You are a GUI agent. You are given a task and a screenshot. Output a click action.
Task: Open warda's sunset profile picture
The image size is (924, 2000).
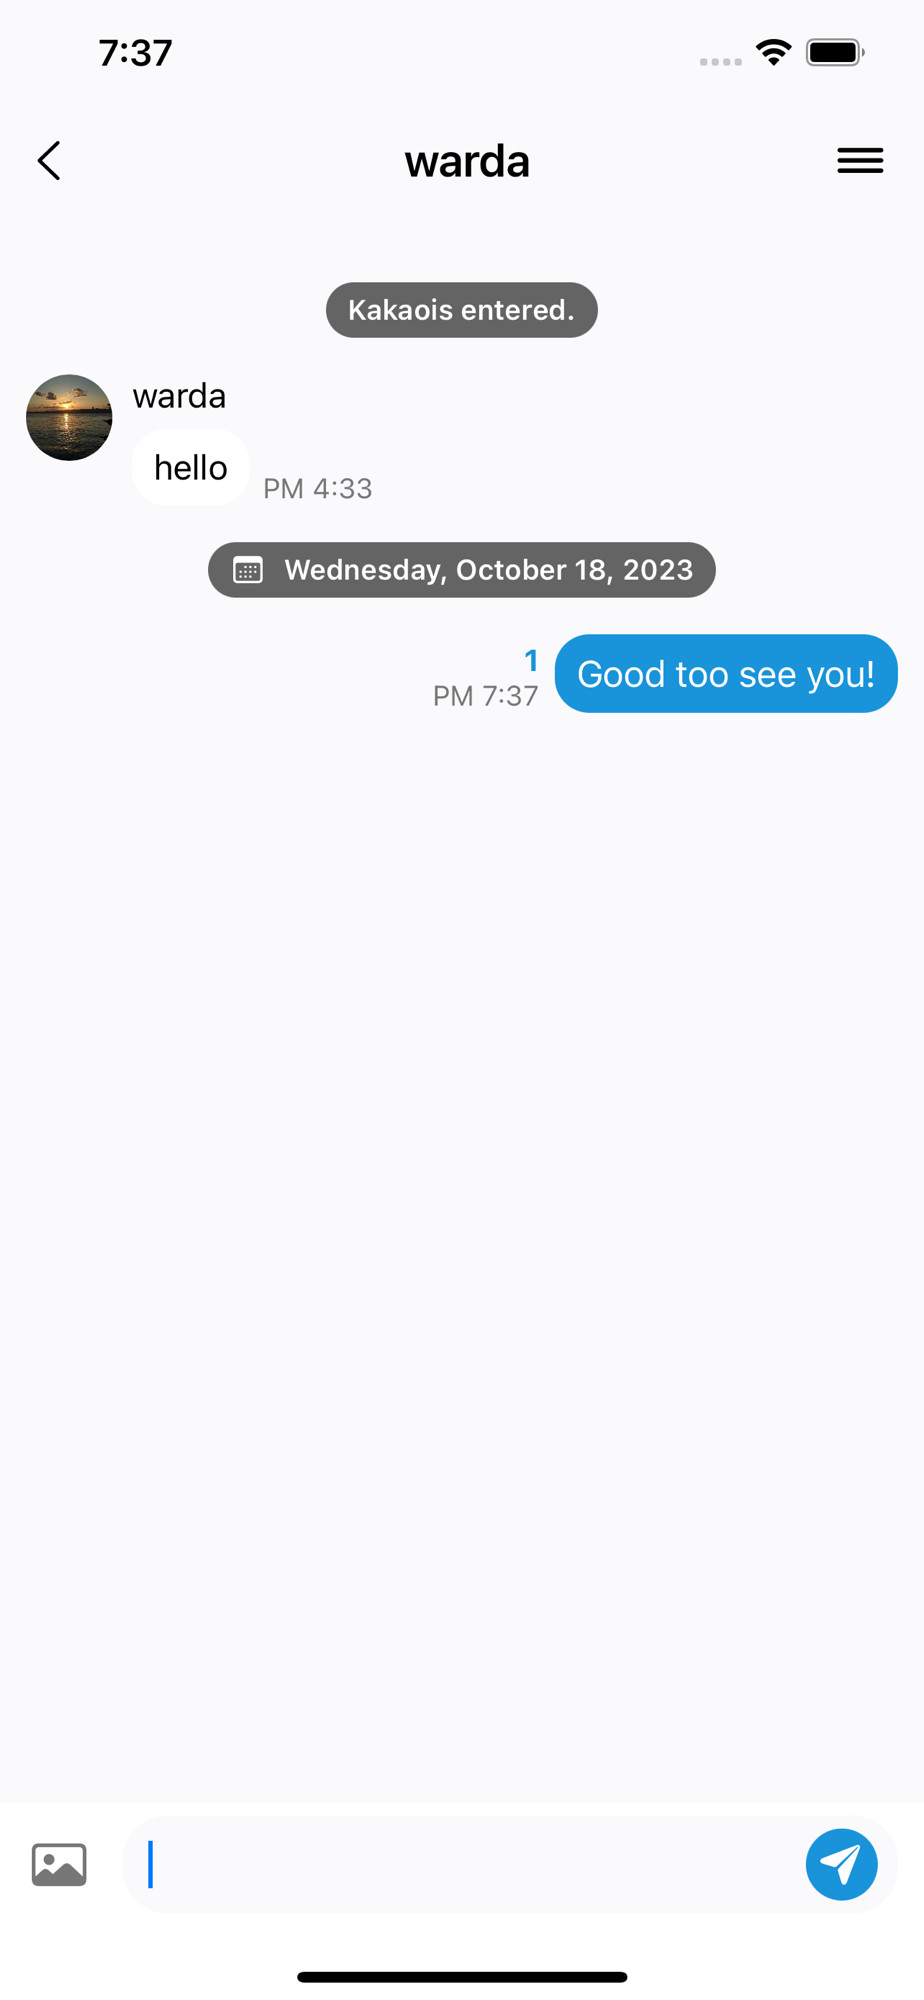pos(69,418)
